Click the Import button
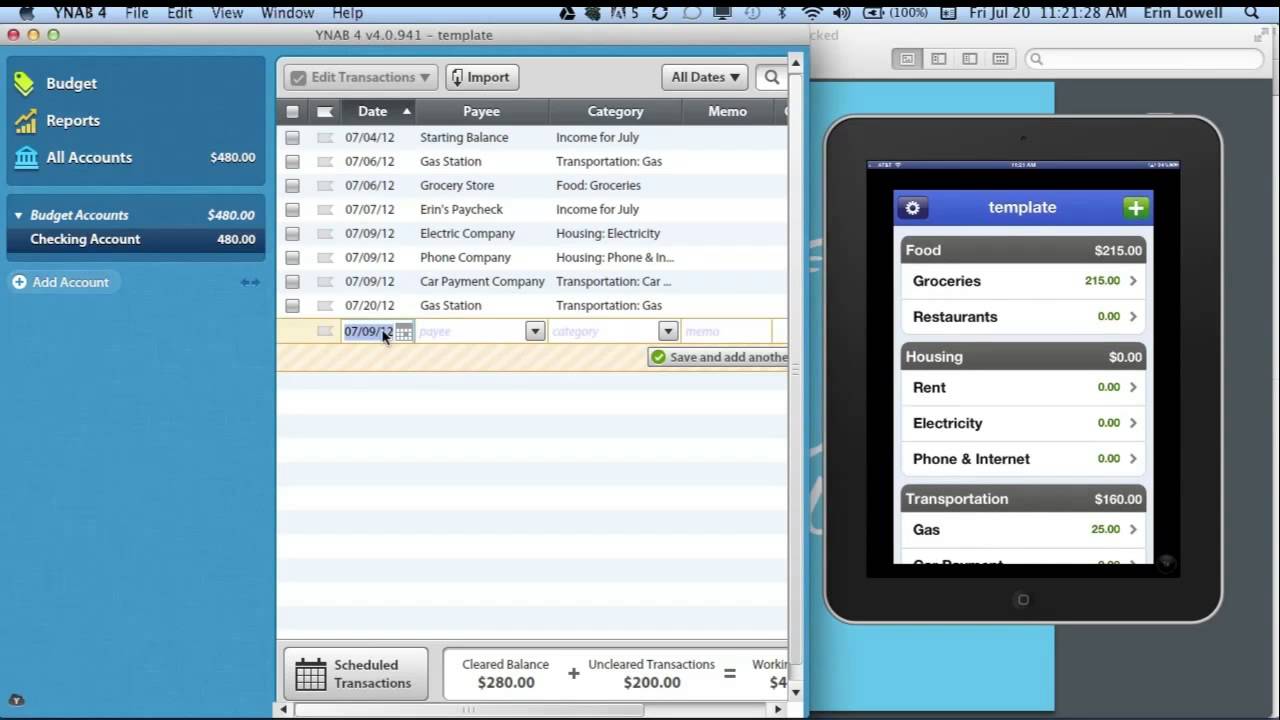1280x720 pixels. 480,77
